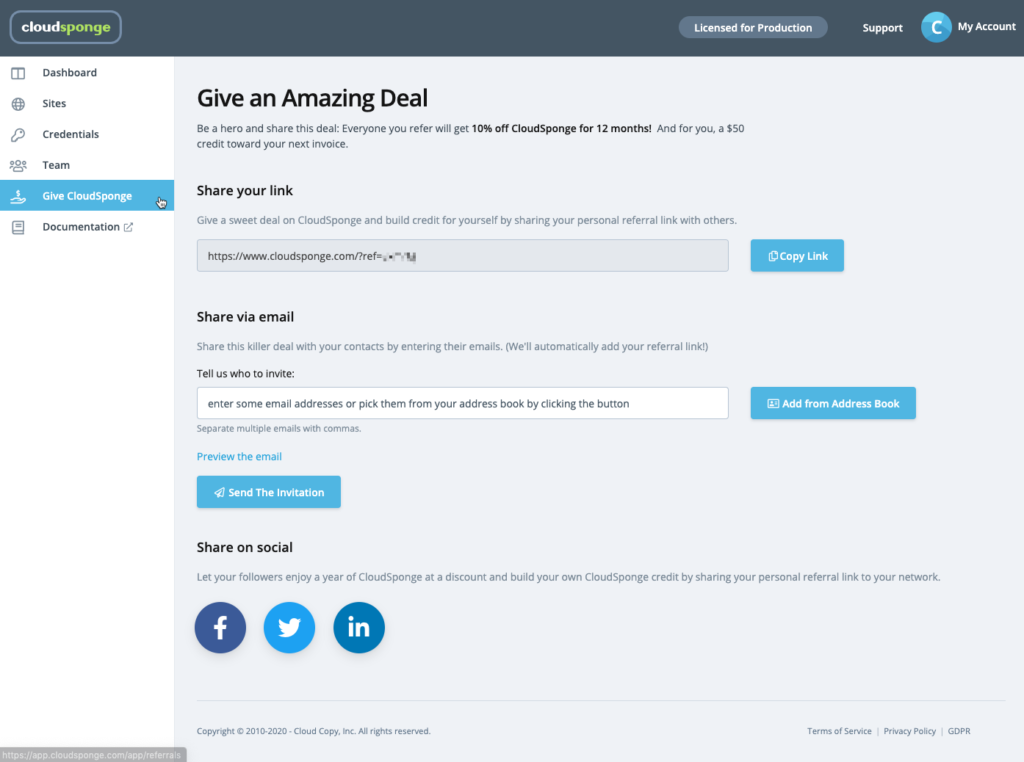Copy the referral link with Copy Link
The height and width of the screenshot is (762, 1024).
pyautogui.click(x=797, y=256)
